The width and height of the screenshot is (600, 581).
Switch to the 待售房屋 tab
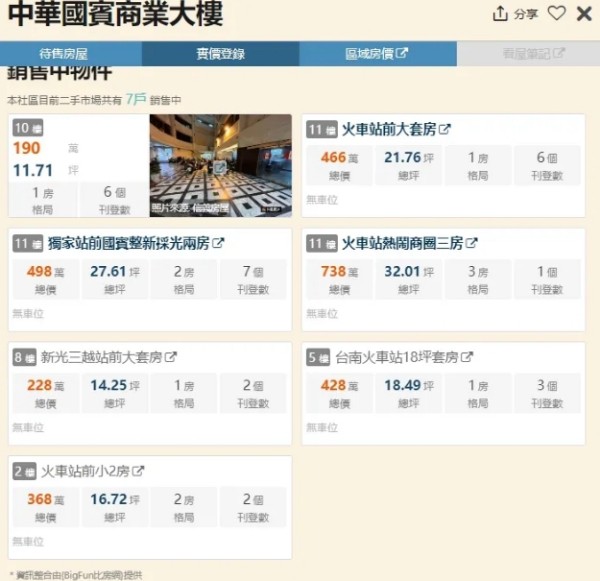[x=64, y=54]
